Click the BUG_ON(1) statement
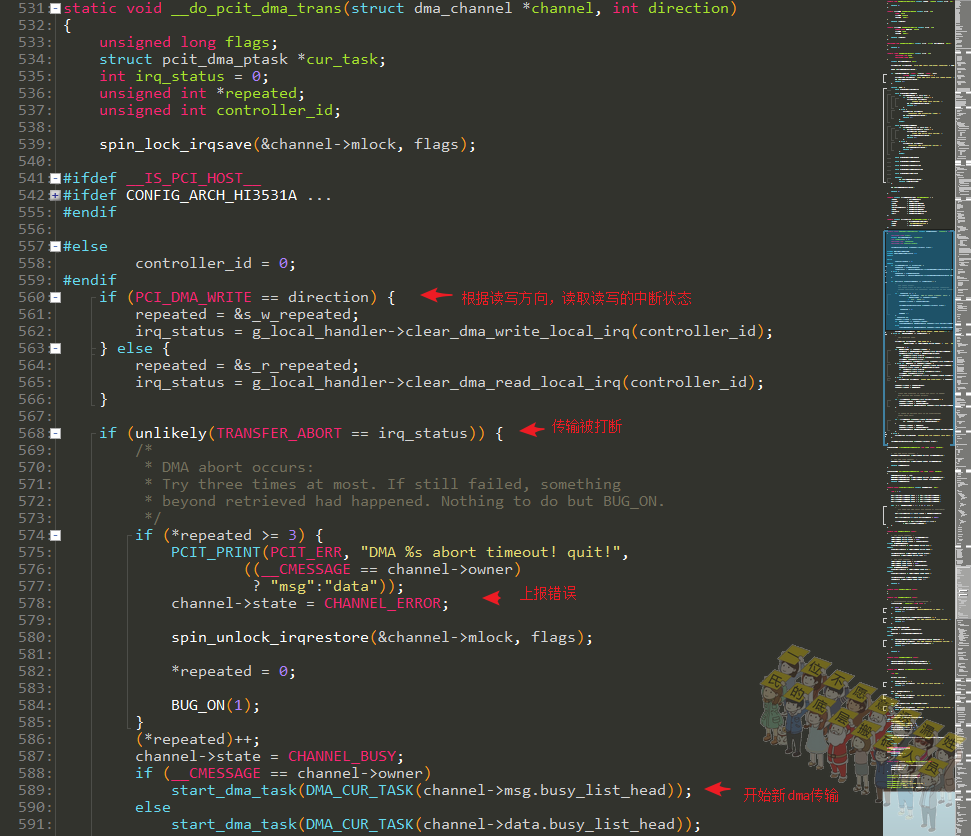This screenshot has height=836, width=971. click(x=216, y=705)
